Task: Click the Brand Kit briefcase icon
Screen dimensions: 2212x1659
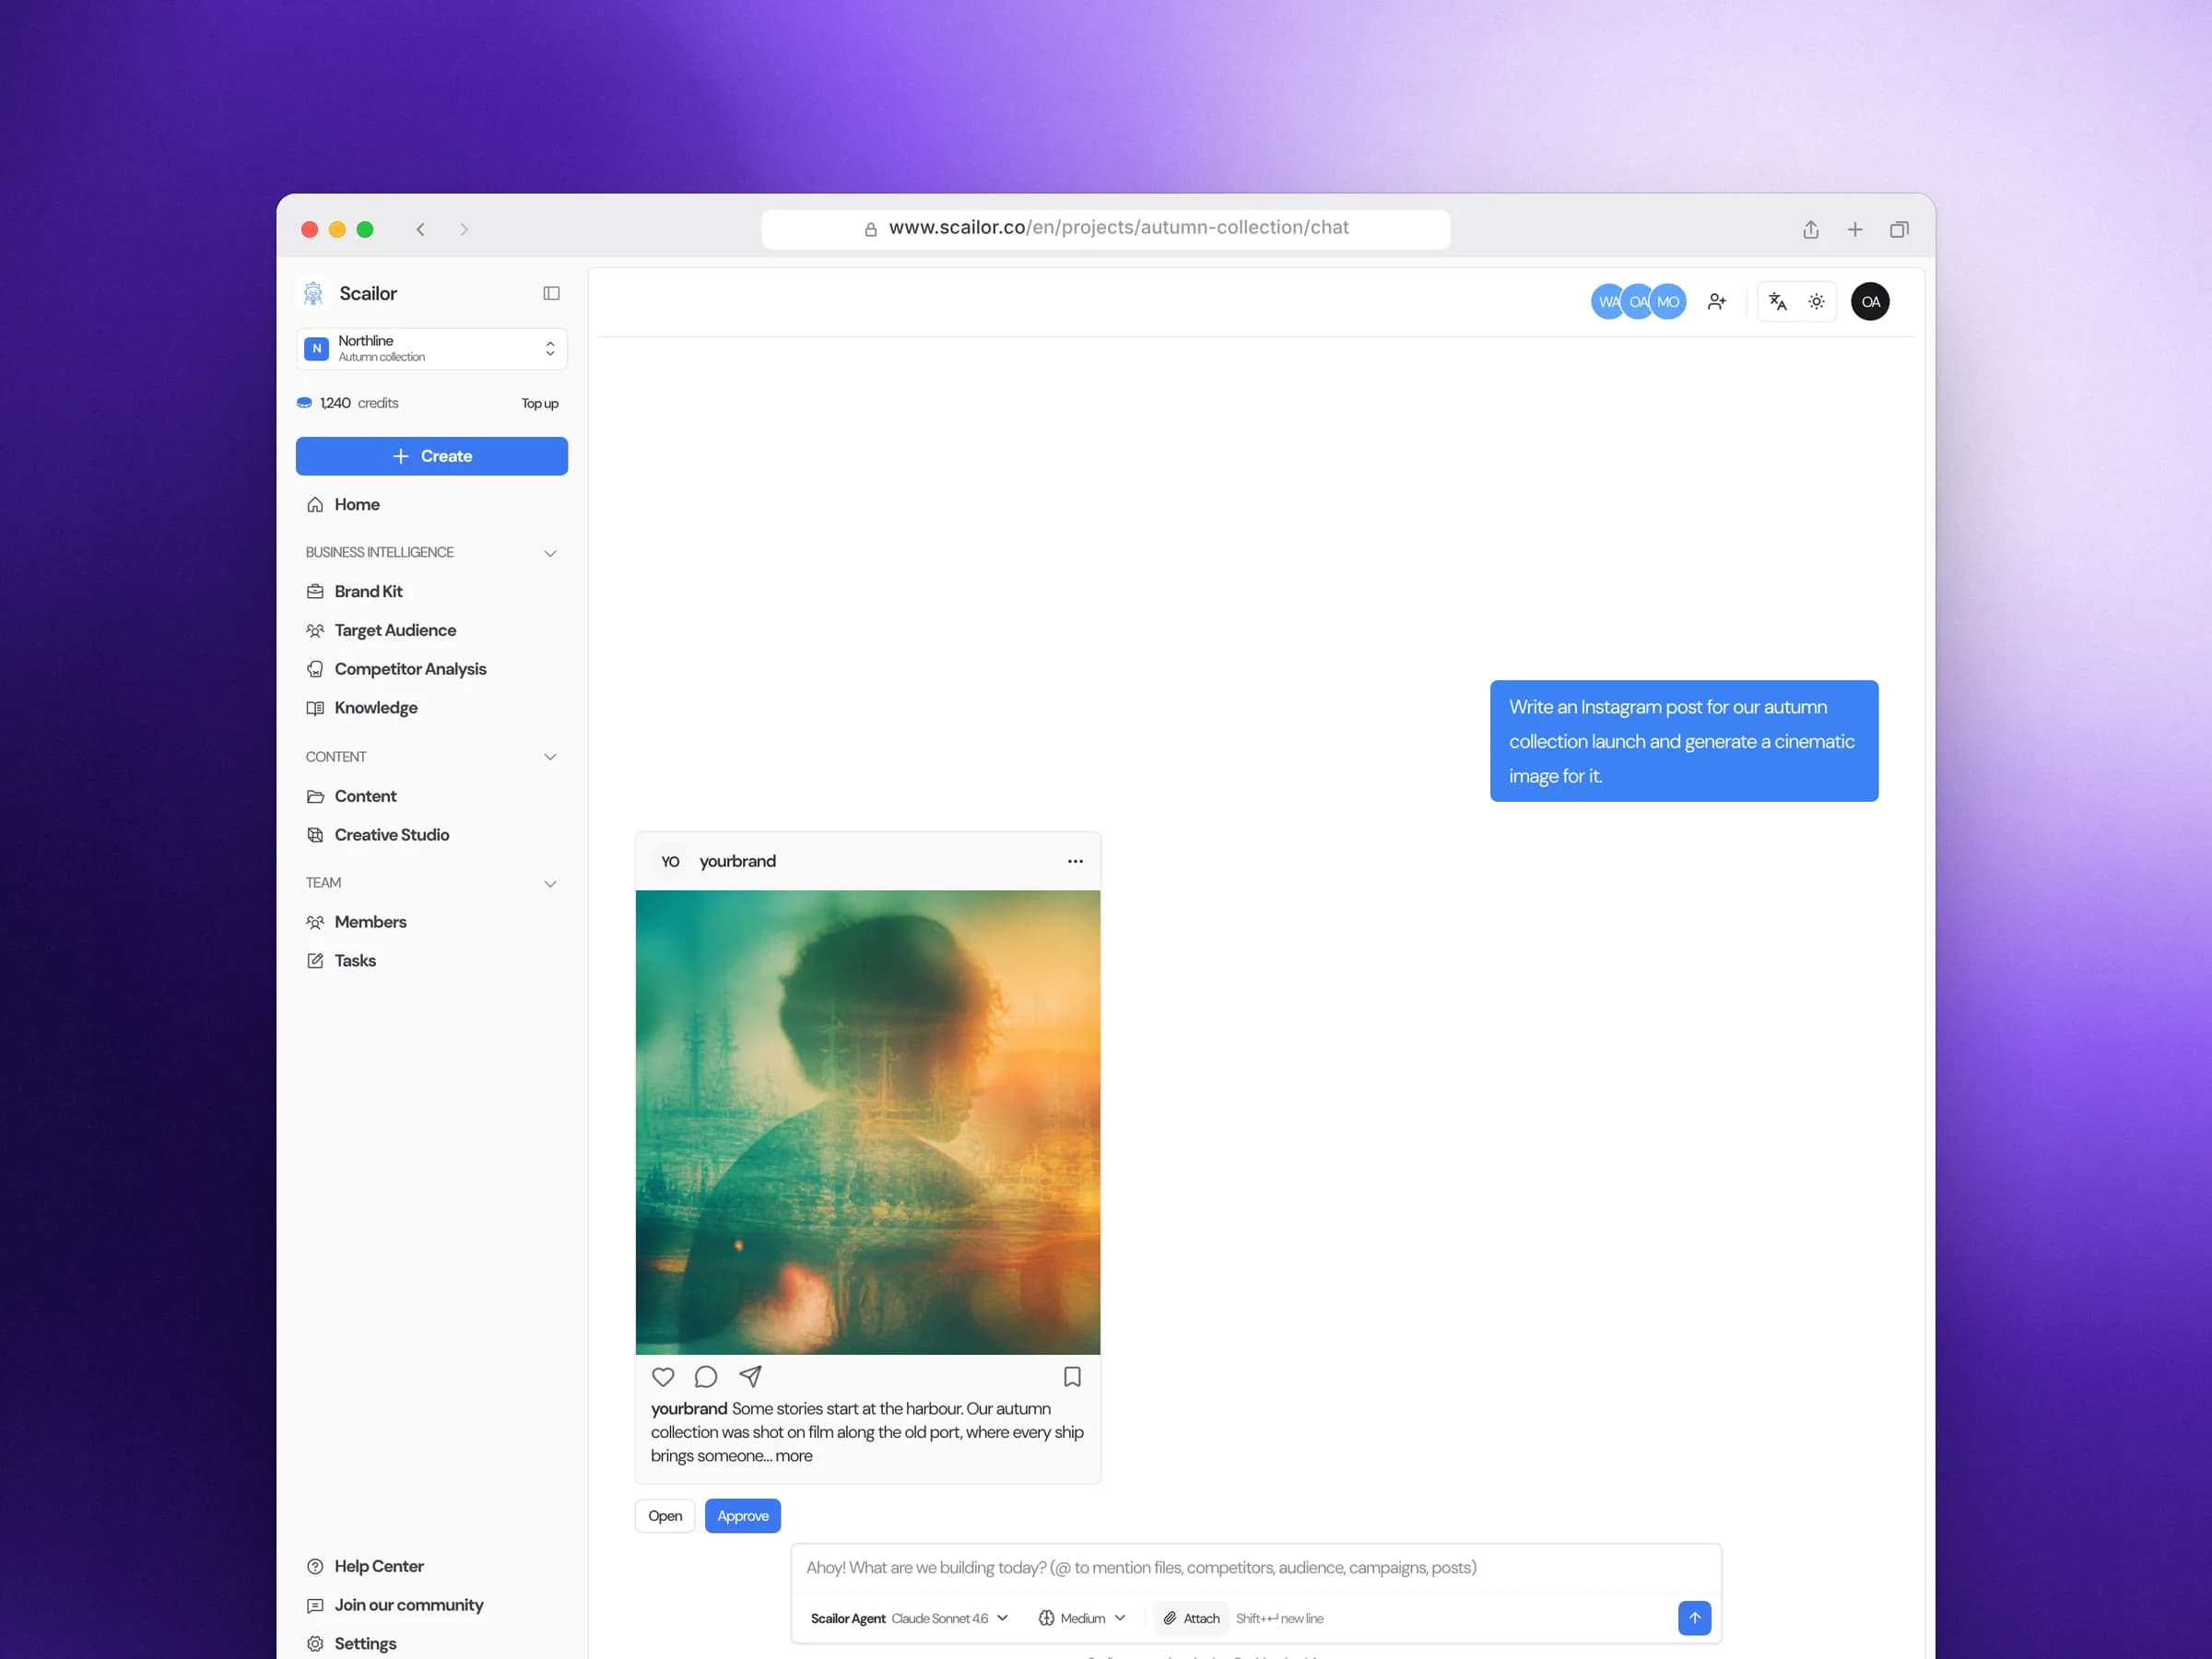Action: click(x=315, y=592)
